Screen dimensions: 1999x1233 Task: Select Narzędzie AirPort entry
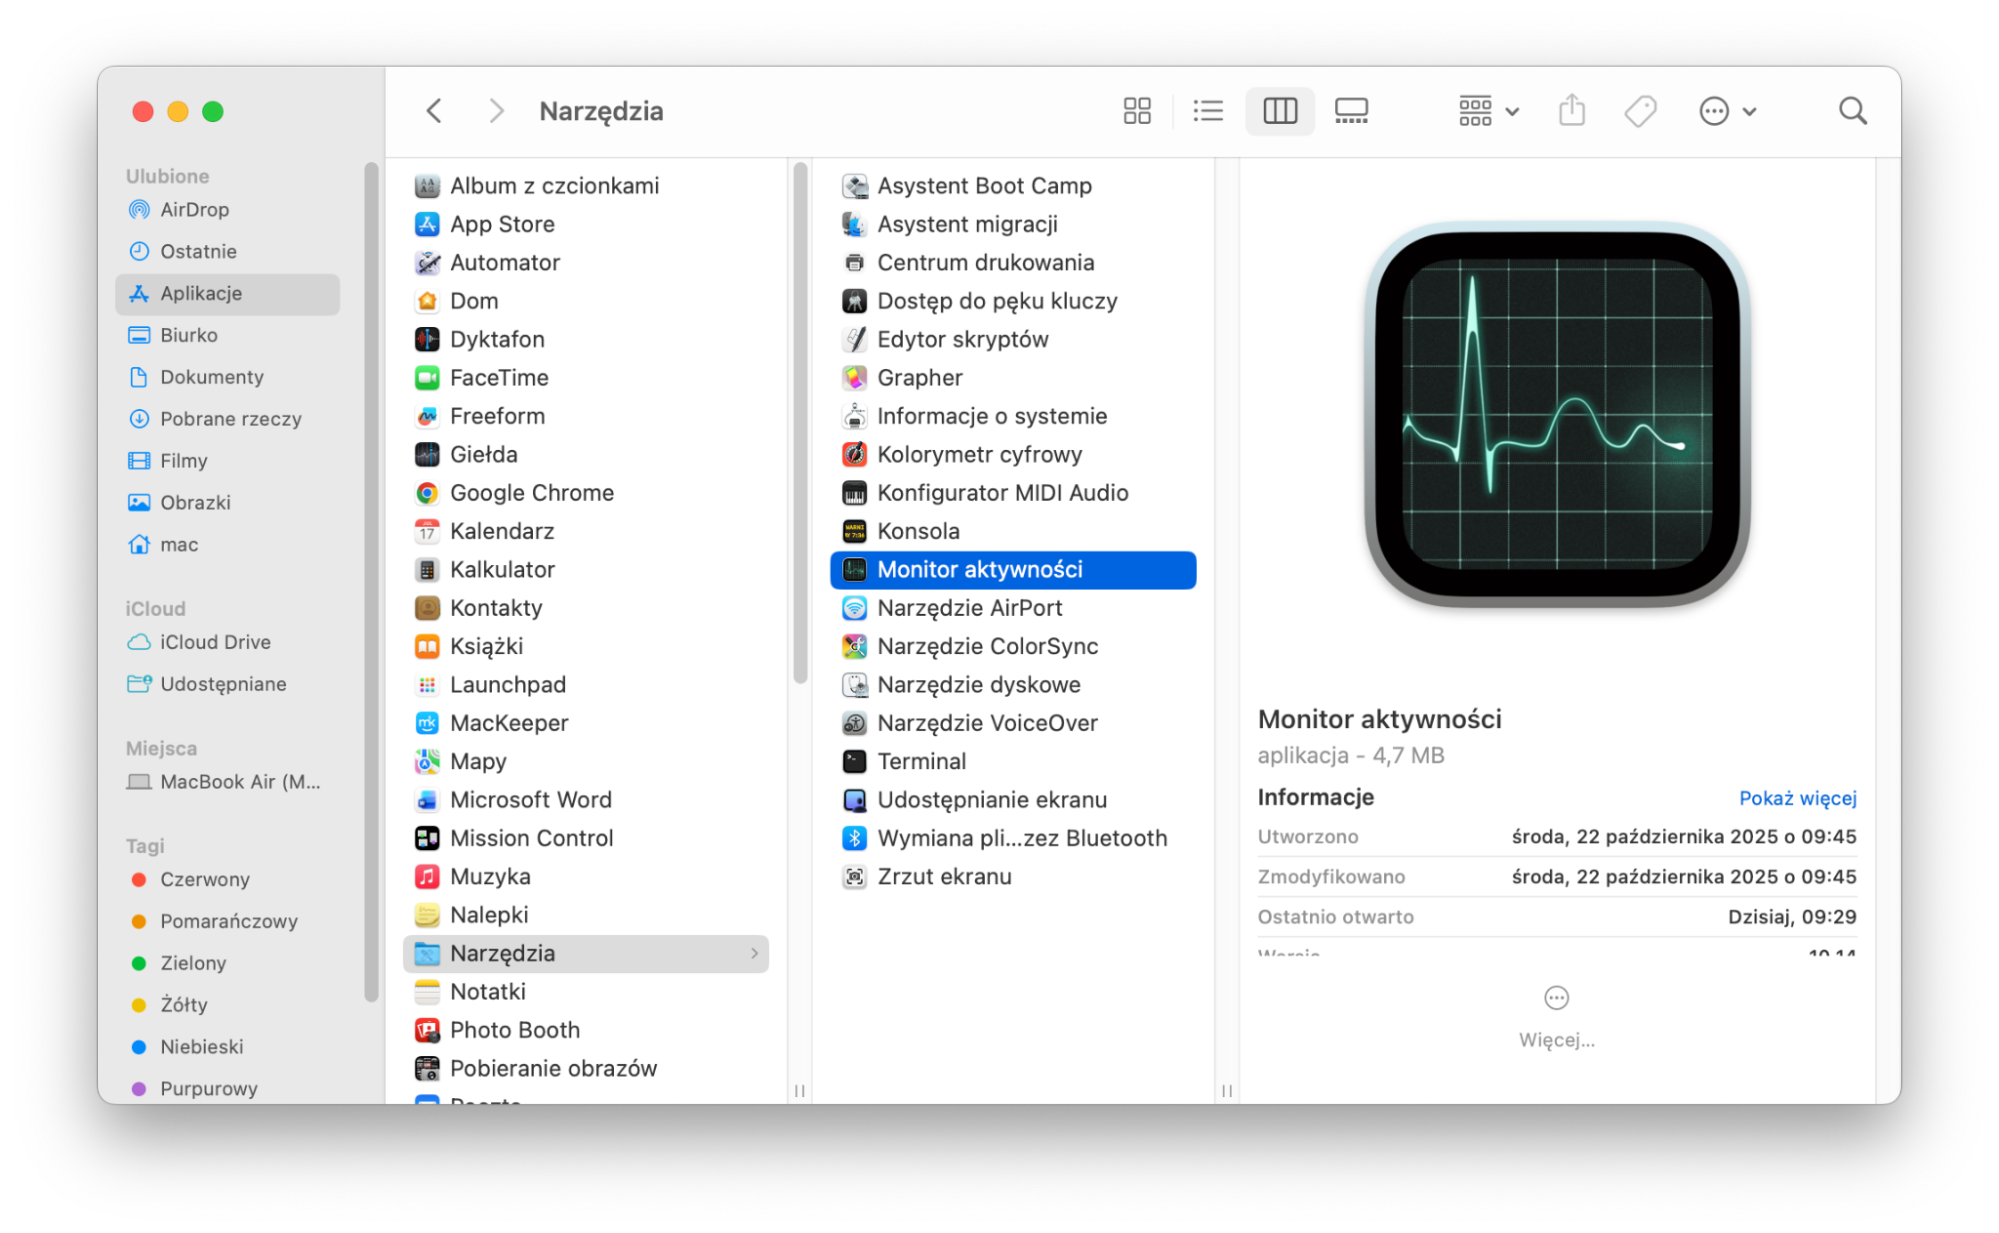point(1013,608)
